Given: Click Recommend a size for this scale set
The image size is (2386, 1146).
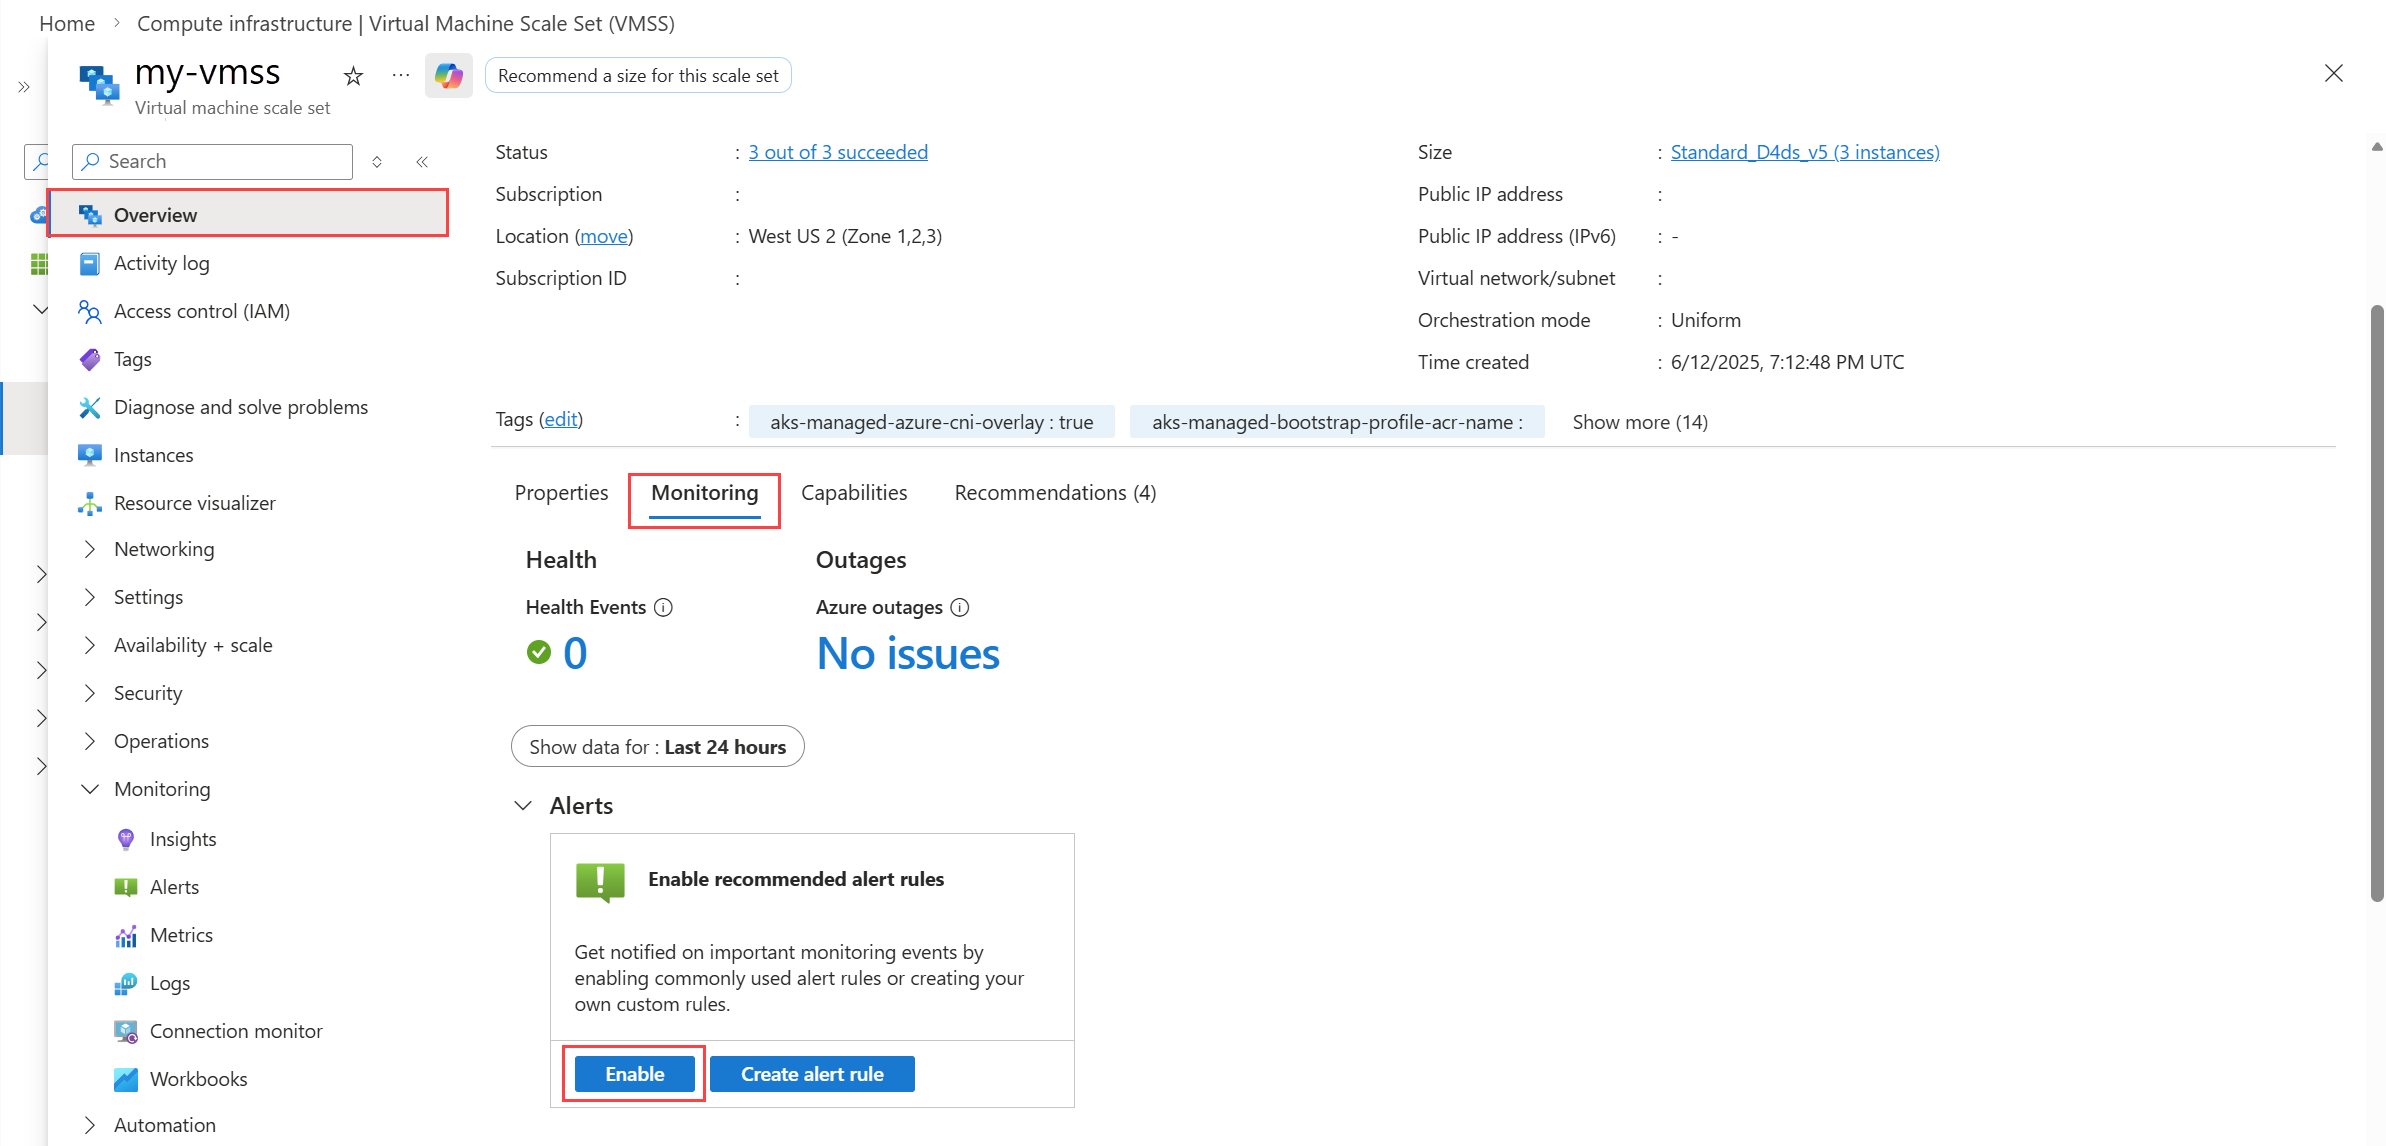Looking at the screenshot, I should [638, 76].
